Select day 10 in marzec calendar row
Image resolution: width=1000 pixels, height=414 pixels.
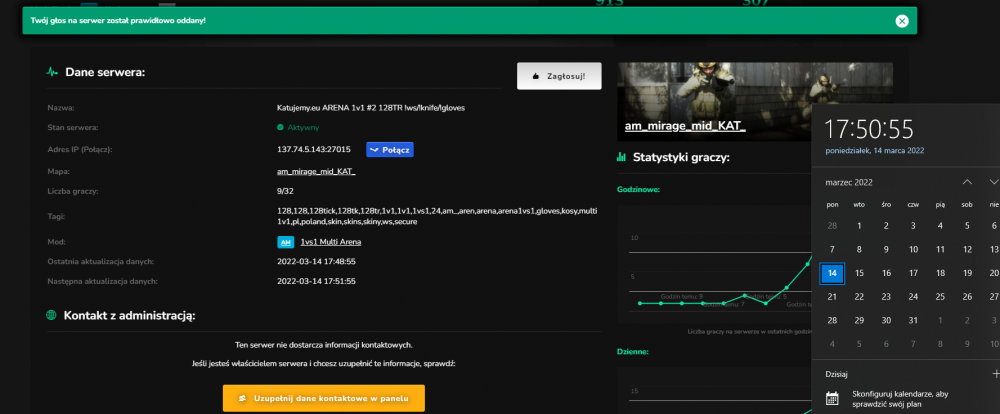913,249
